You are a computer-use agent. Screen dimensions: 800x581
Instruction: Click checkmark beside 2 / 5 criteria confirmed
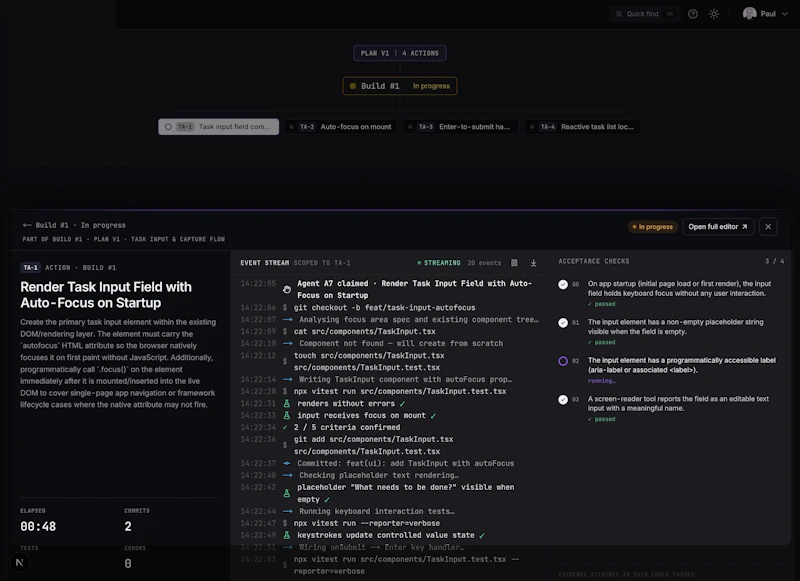(x=285, y=427)
